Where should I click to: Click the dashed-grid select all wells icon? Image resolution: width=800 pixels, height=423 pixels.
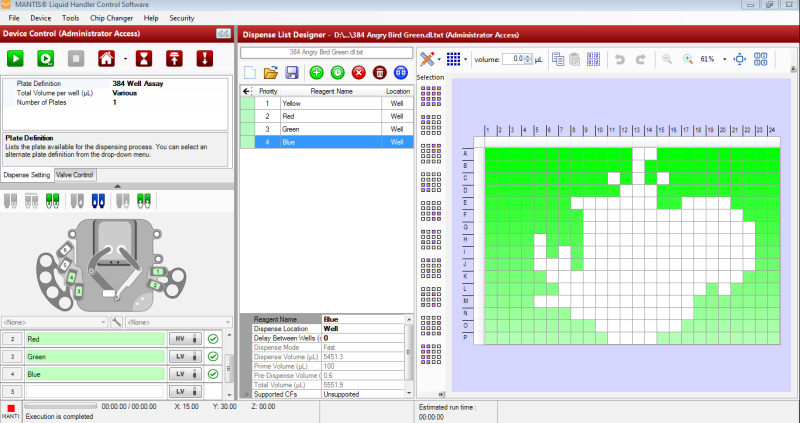(x=593, y=59)
